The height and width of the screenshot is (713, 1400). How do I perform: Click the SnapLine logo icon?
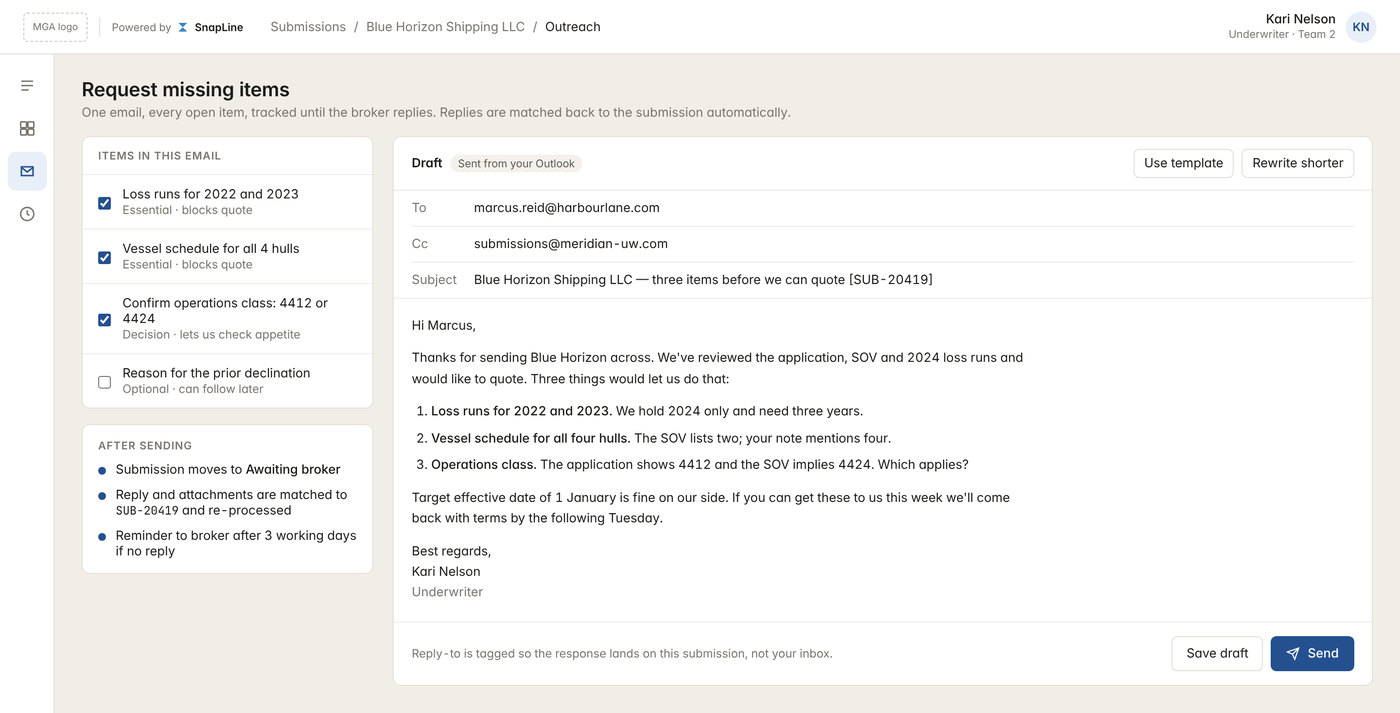[x=183, y=27]
